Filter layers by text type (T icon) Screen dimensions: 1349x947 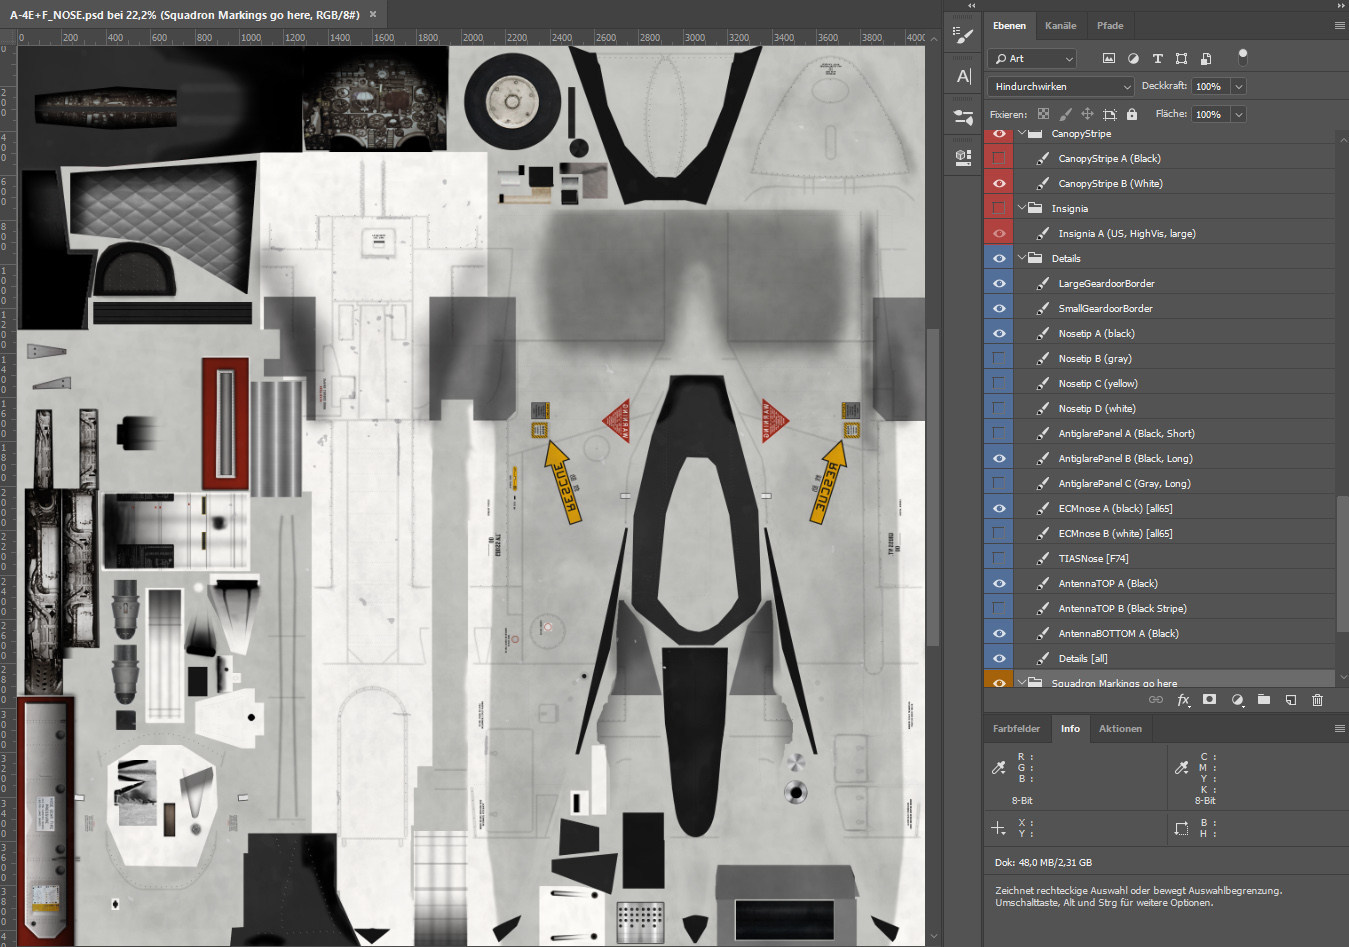(1157, 59)
